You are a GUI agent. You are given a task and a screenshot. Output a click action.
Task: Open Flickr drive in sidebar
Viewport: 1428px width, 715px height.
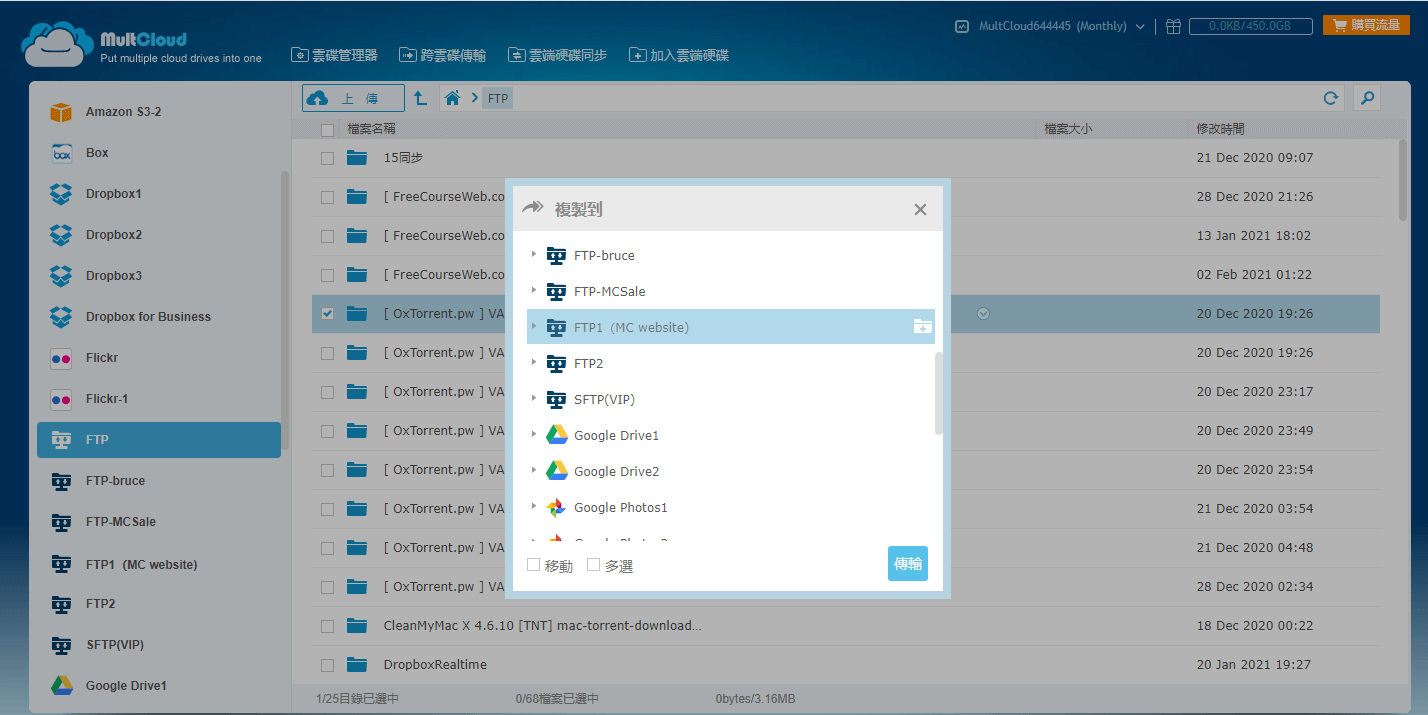pos(159,358)
